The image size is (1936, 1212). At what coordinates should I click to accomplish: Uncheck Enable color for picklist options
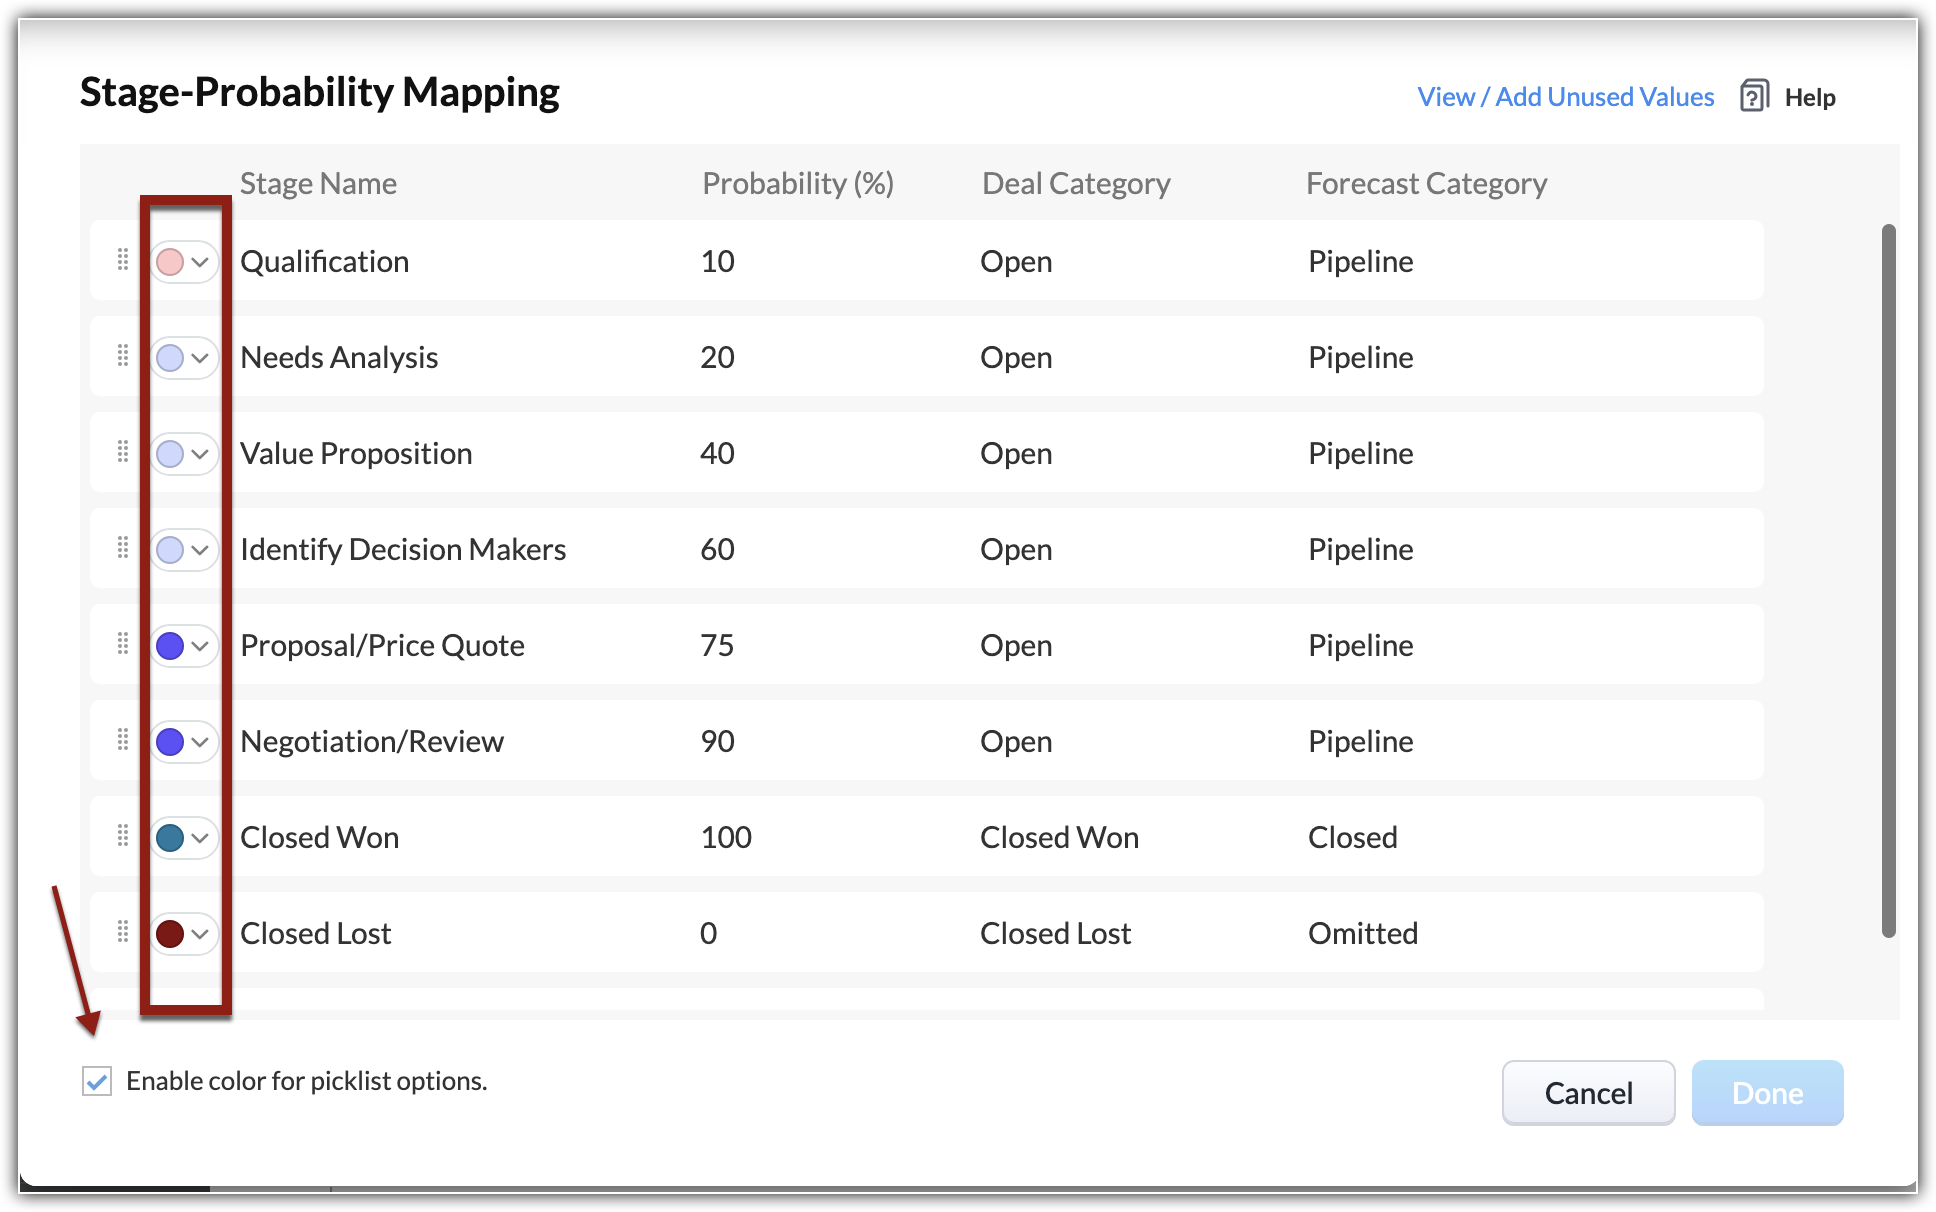coord(97,1081)
